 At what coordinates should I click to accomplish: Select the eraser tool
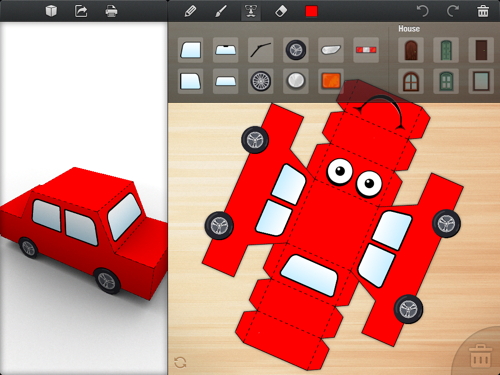point(281,12)
